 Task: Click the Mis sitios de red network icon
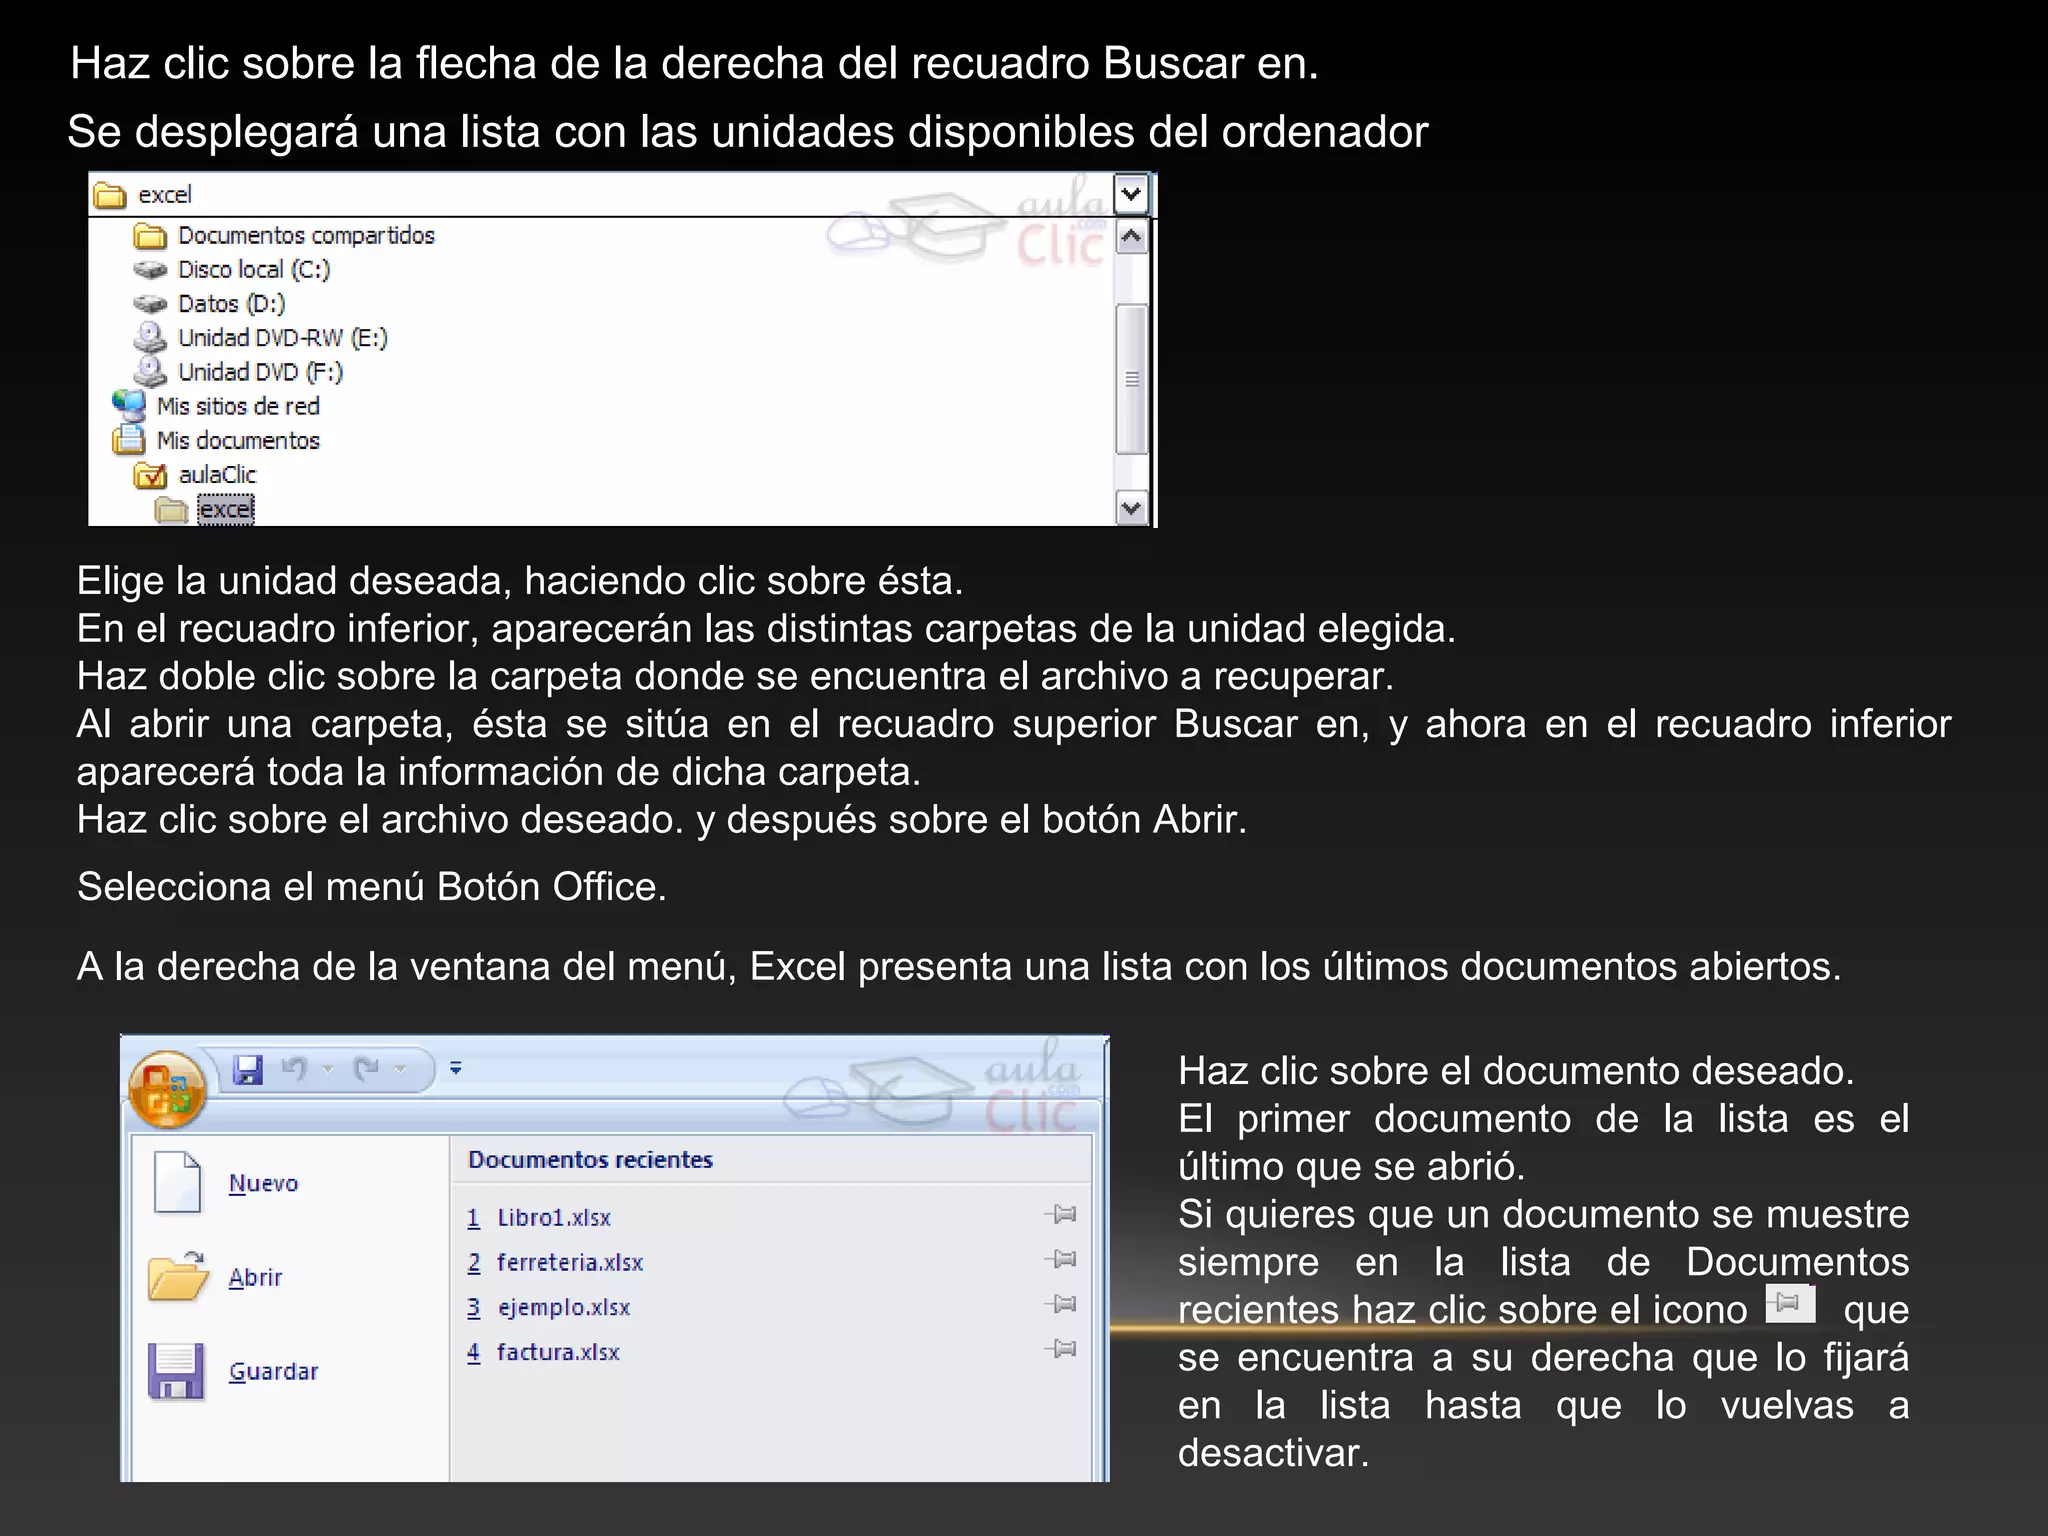pyautogui.click(x=129, y=405)
